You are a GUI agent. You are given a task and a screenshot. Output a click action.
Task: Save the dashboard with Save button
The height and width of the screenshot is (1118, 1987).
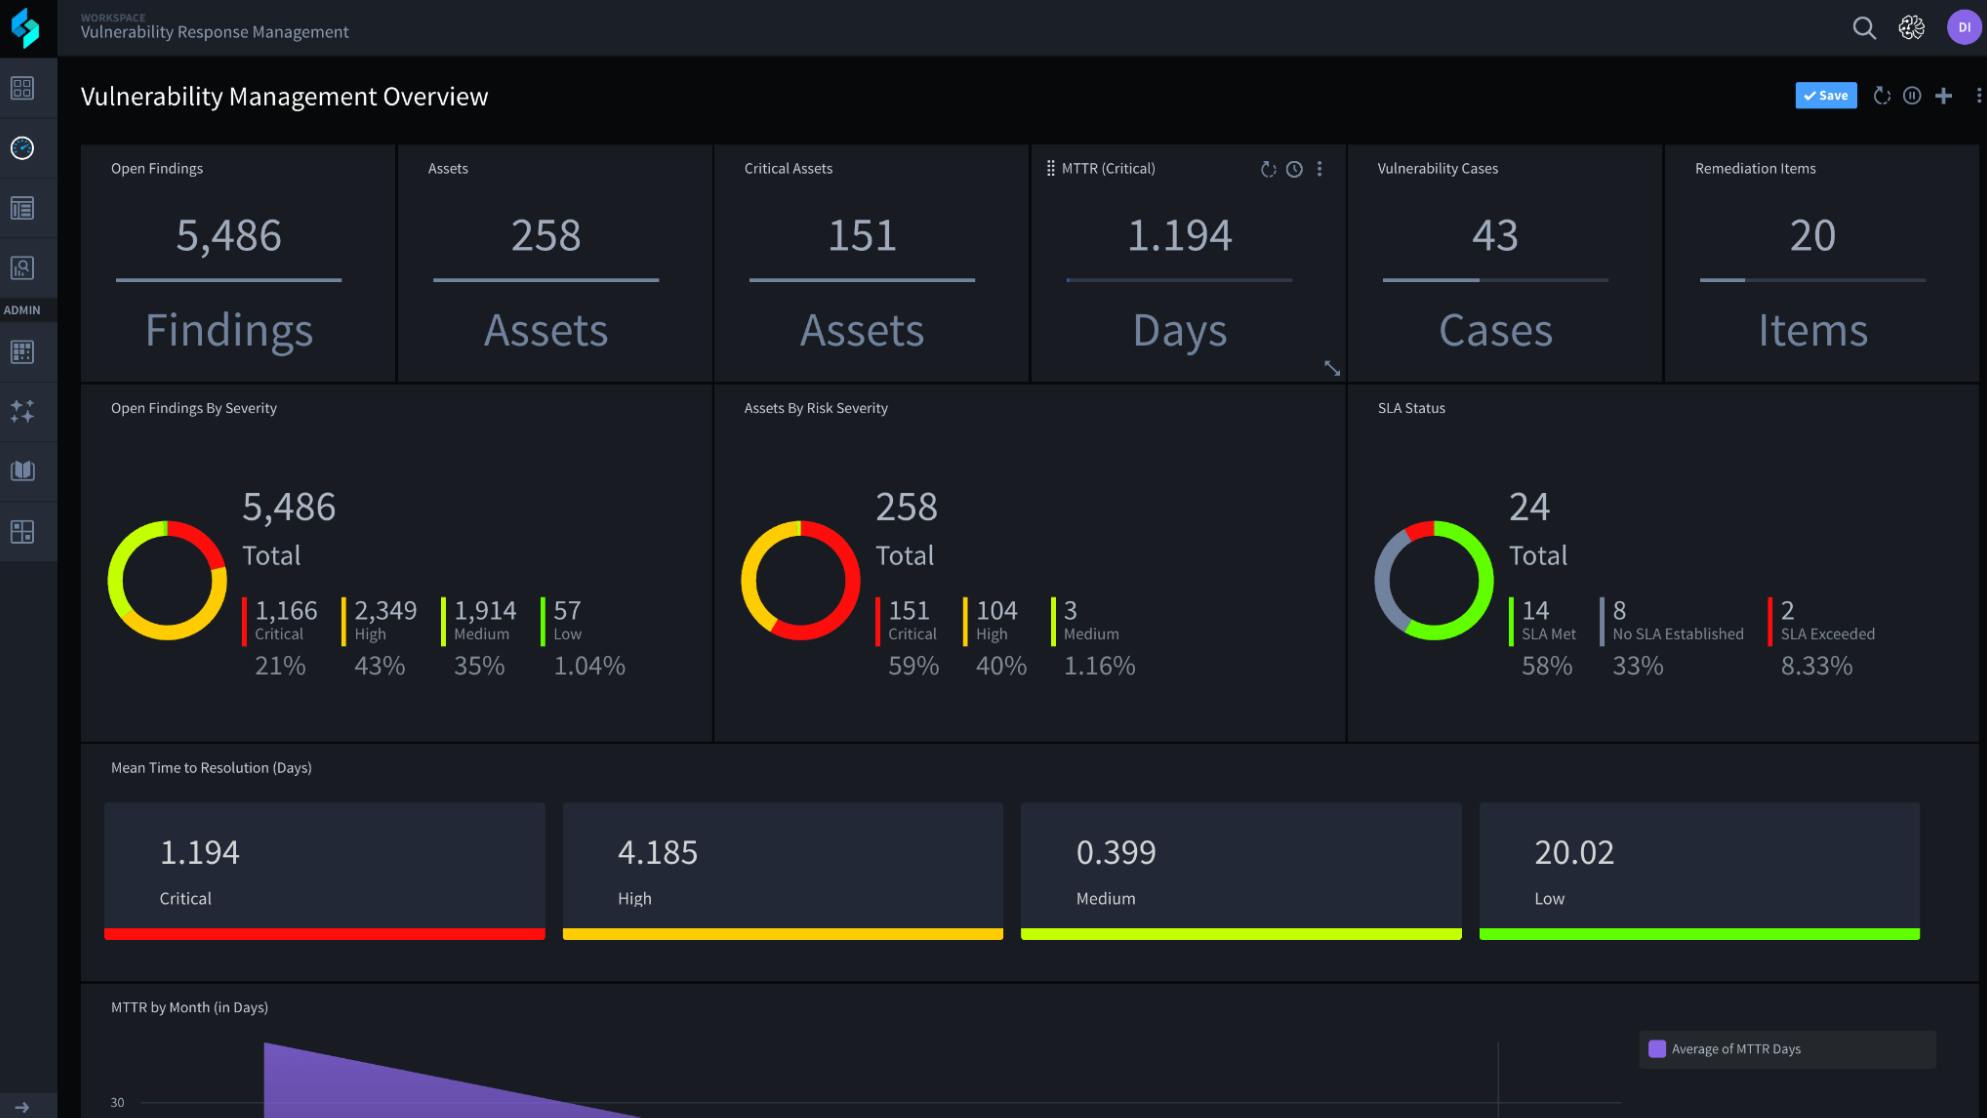1825,96
